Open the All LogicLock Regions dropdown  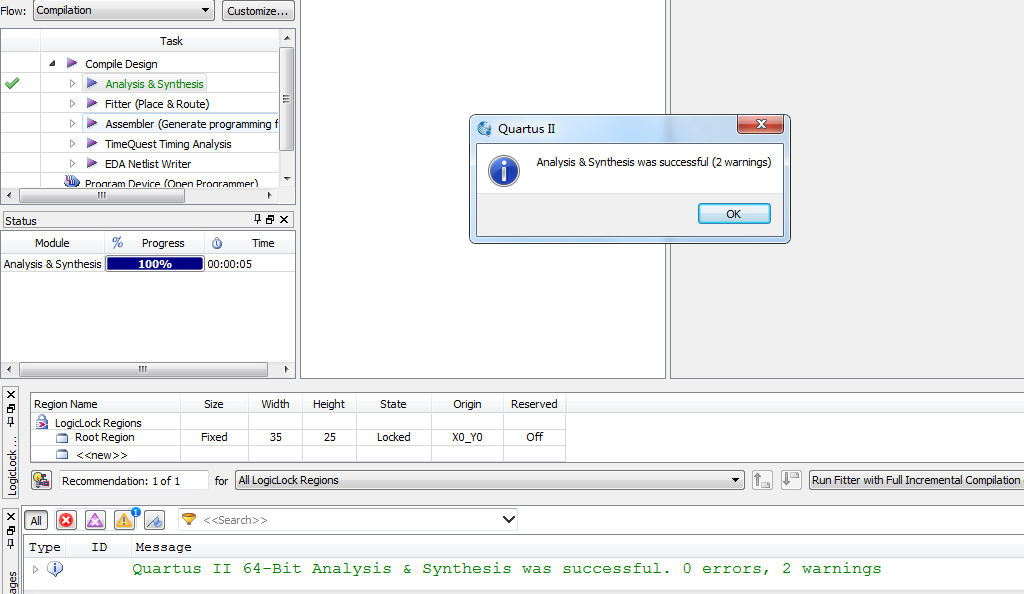489,480
